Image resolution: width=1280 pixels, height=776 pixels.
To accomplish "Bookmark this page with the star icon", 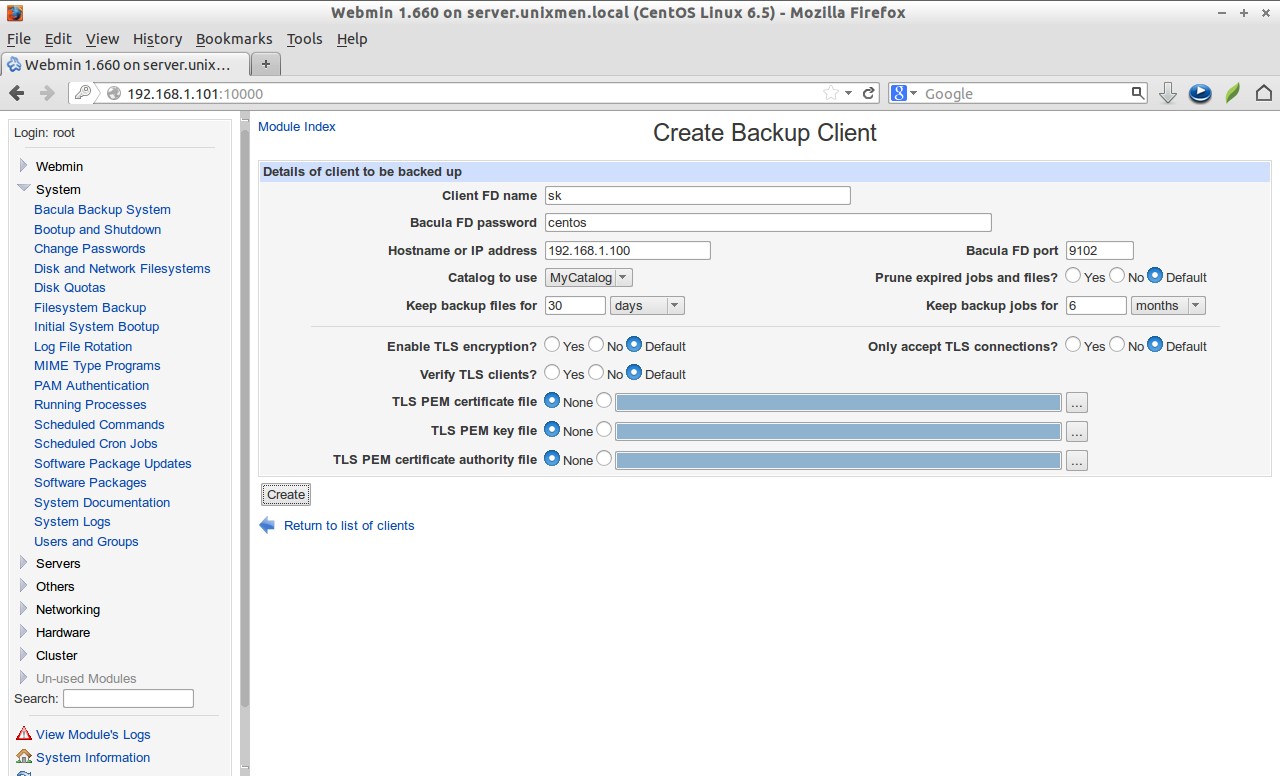I will [x=831, y=93].
